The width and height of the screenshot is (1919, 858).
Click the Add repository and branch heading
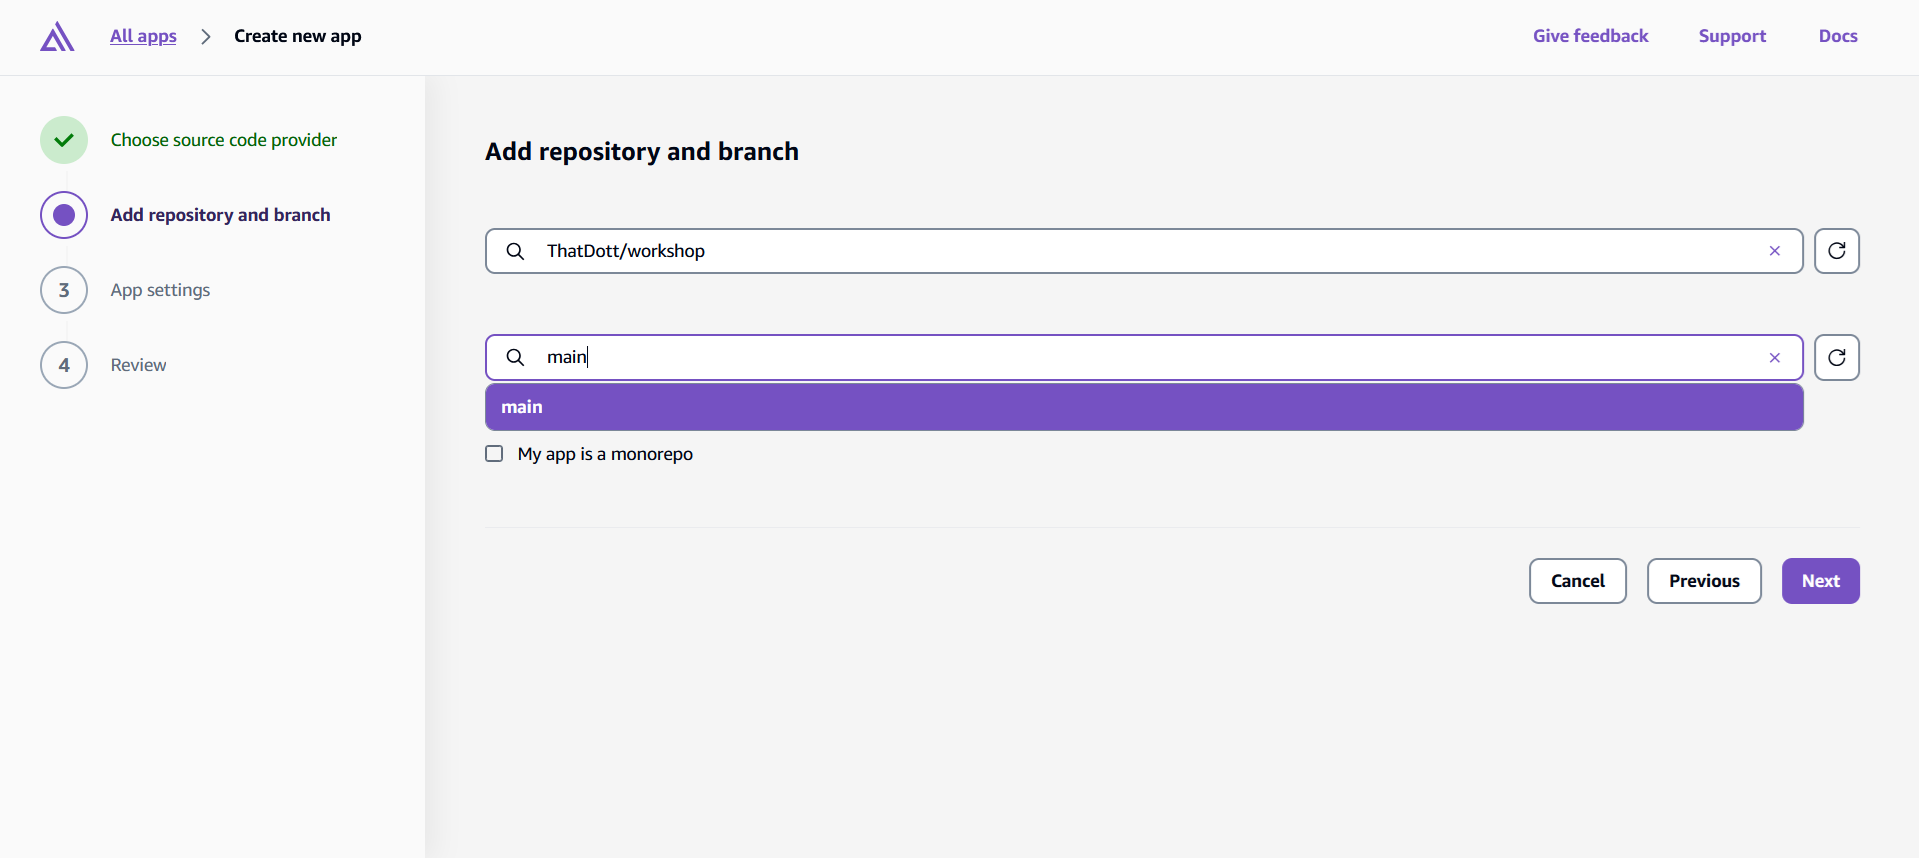pyautogui.click(x=642, y=151)
